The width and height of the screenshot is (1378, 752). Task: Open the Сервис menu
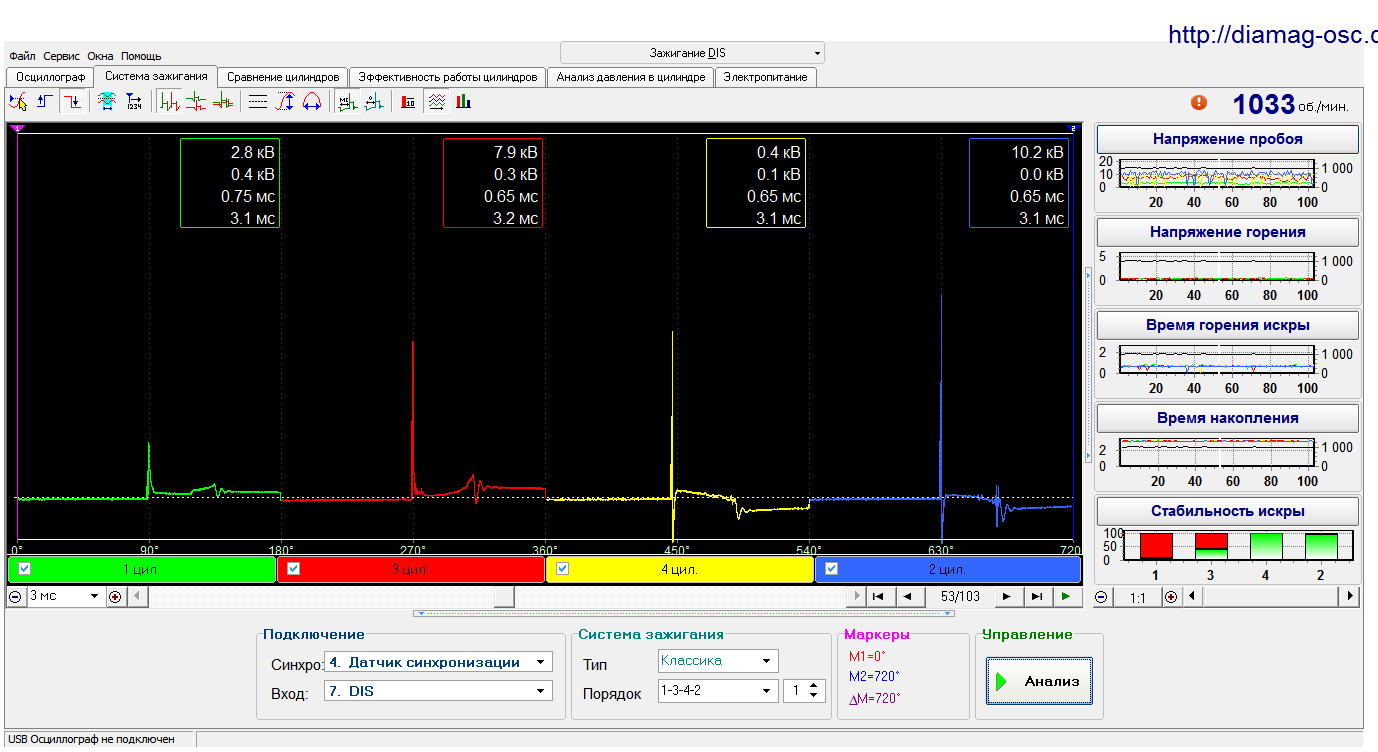pyautogui.click(x=63, y=56)
